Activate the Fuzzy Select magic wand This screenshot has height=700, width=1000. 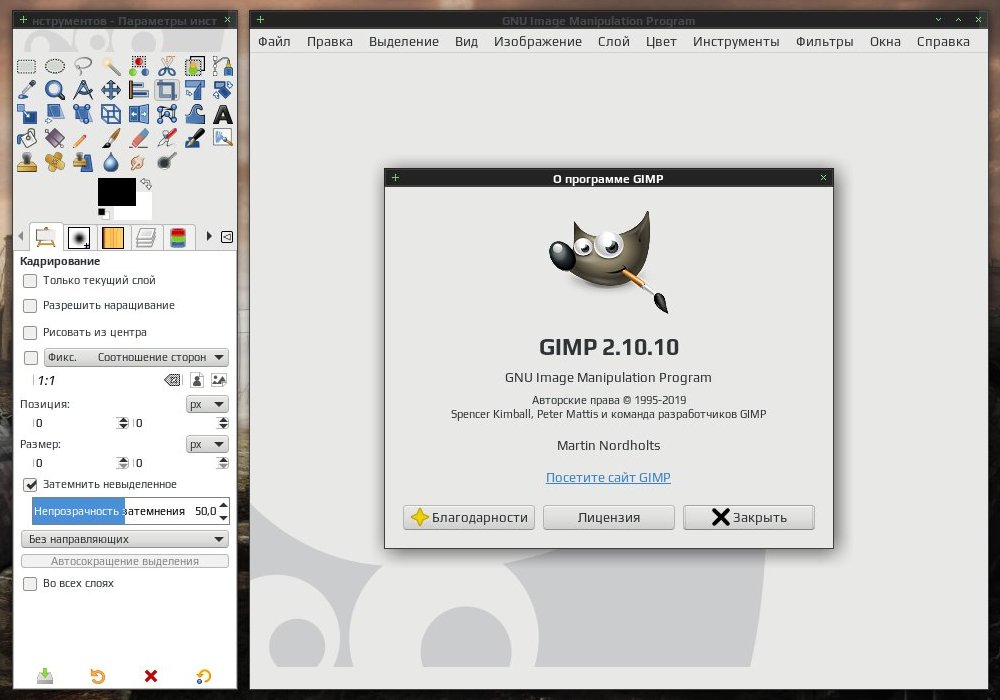(111, 66)
